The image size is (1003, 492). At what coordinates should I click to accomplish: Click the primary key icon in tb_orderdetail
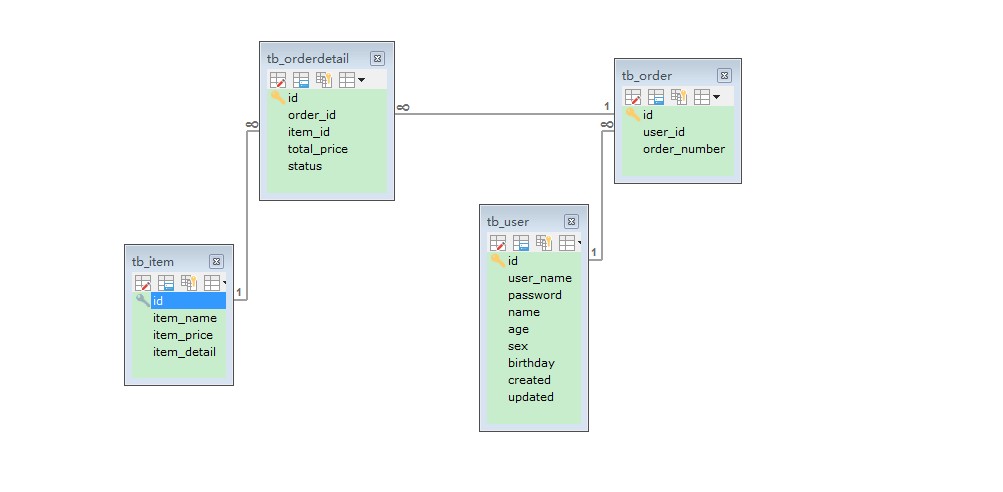278,97
